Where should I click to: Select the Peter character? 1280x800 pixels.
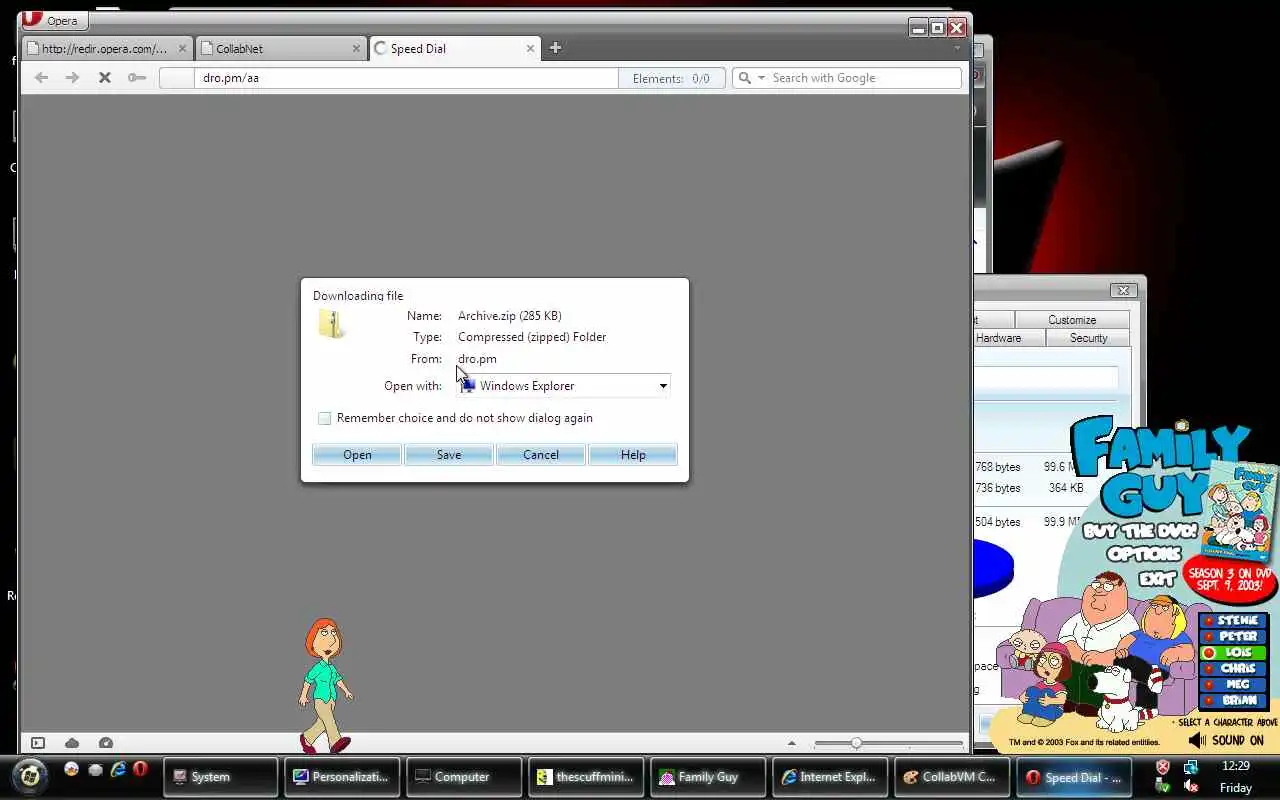pos(1231,637)
